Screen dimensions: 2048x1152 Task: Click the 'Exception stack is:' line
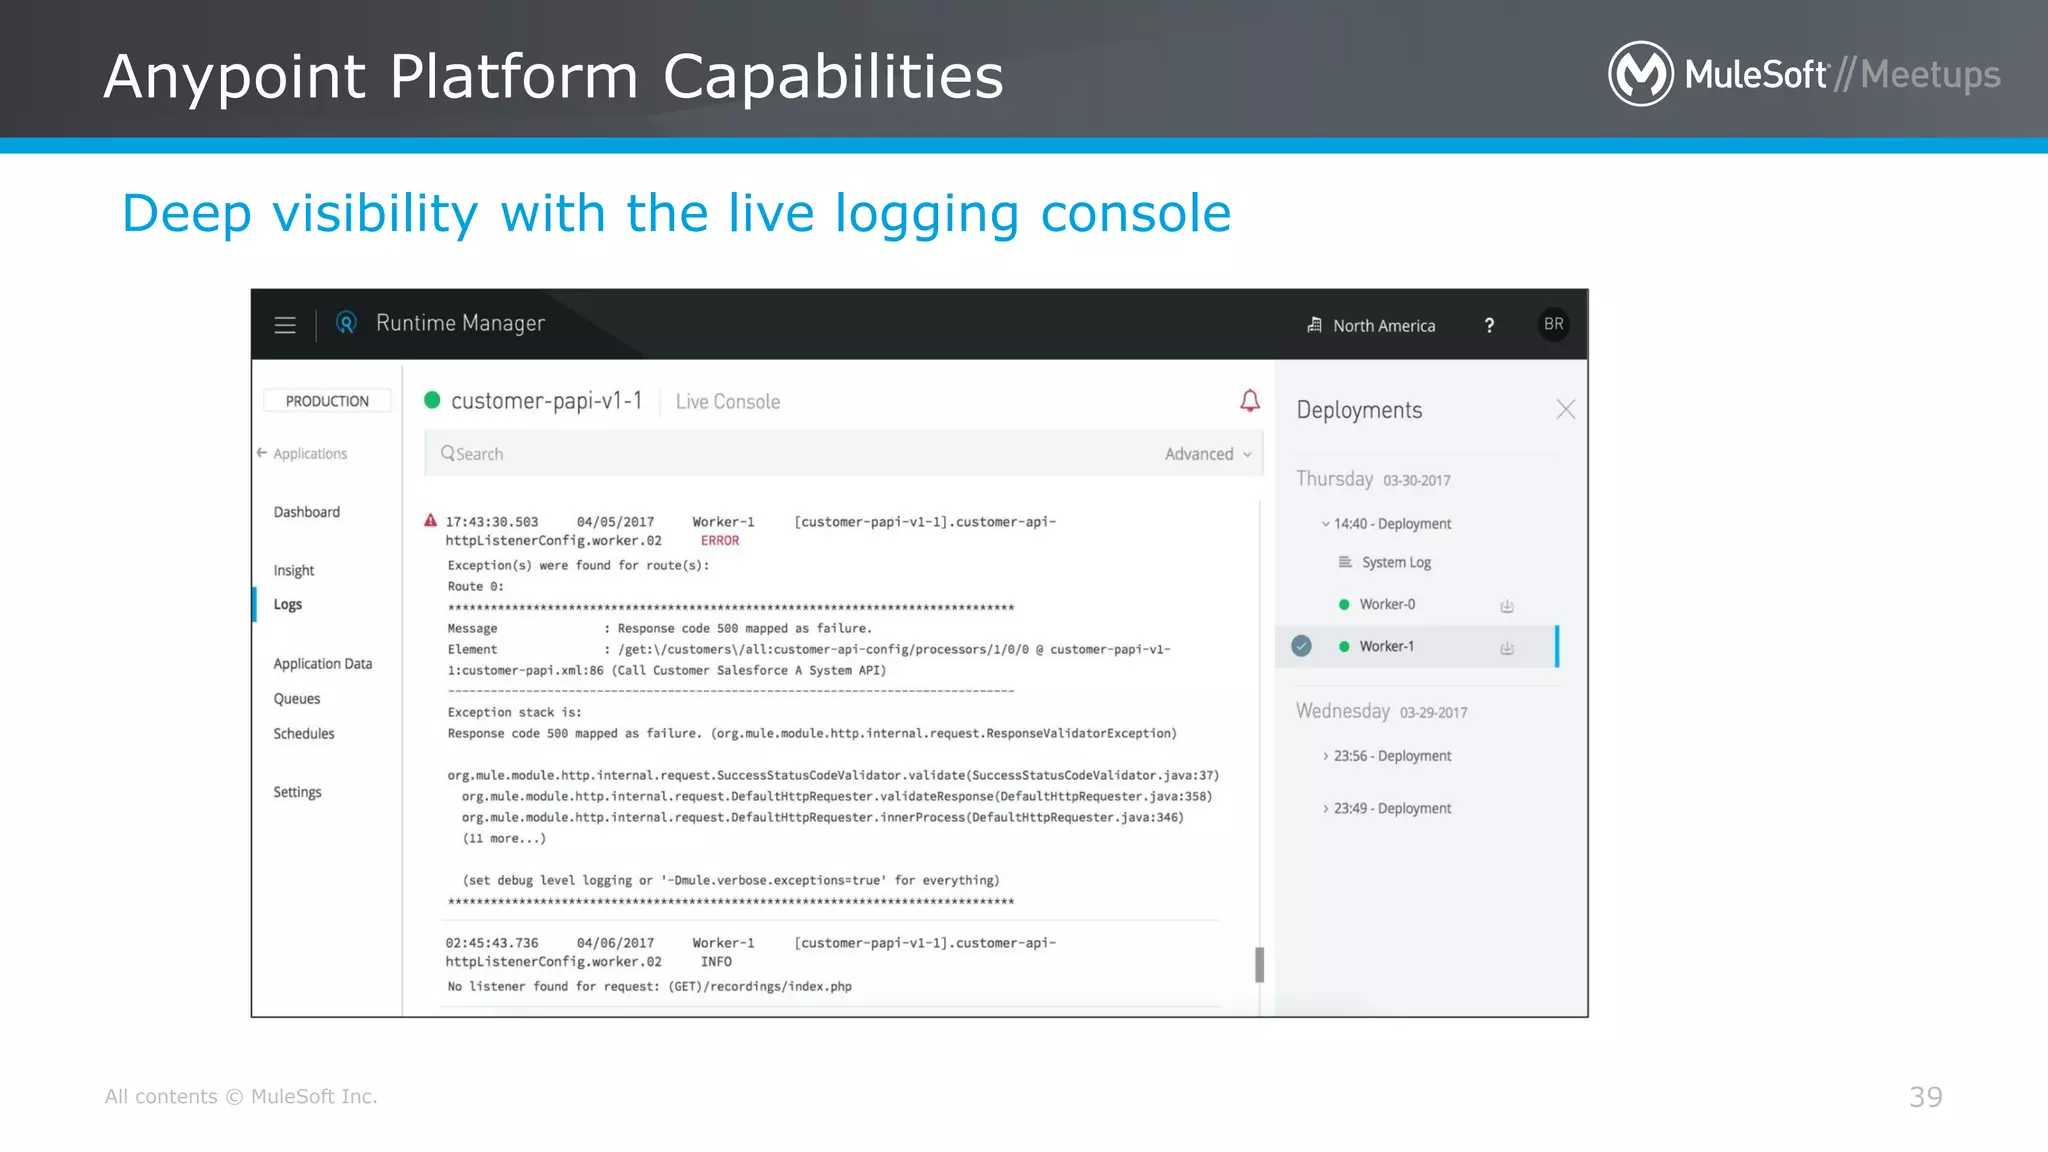tap(514, 713)
